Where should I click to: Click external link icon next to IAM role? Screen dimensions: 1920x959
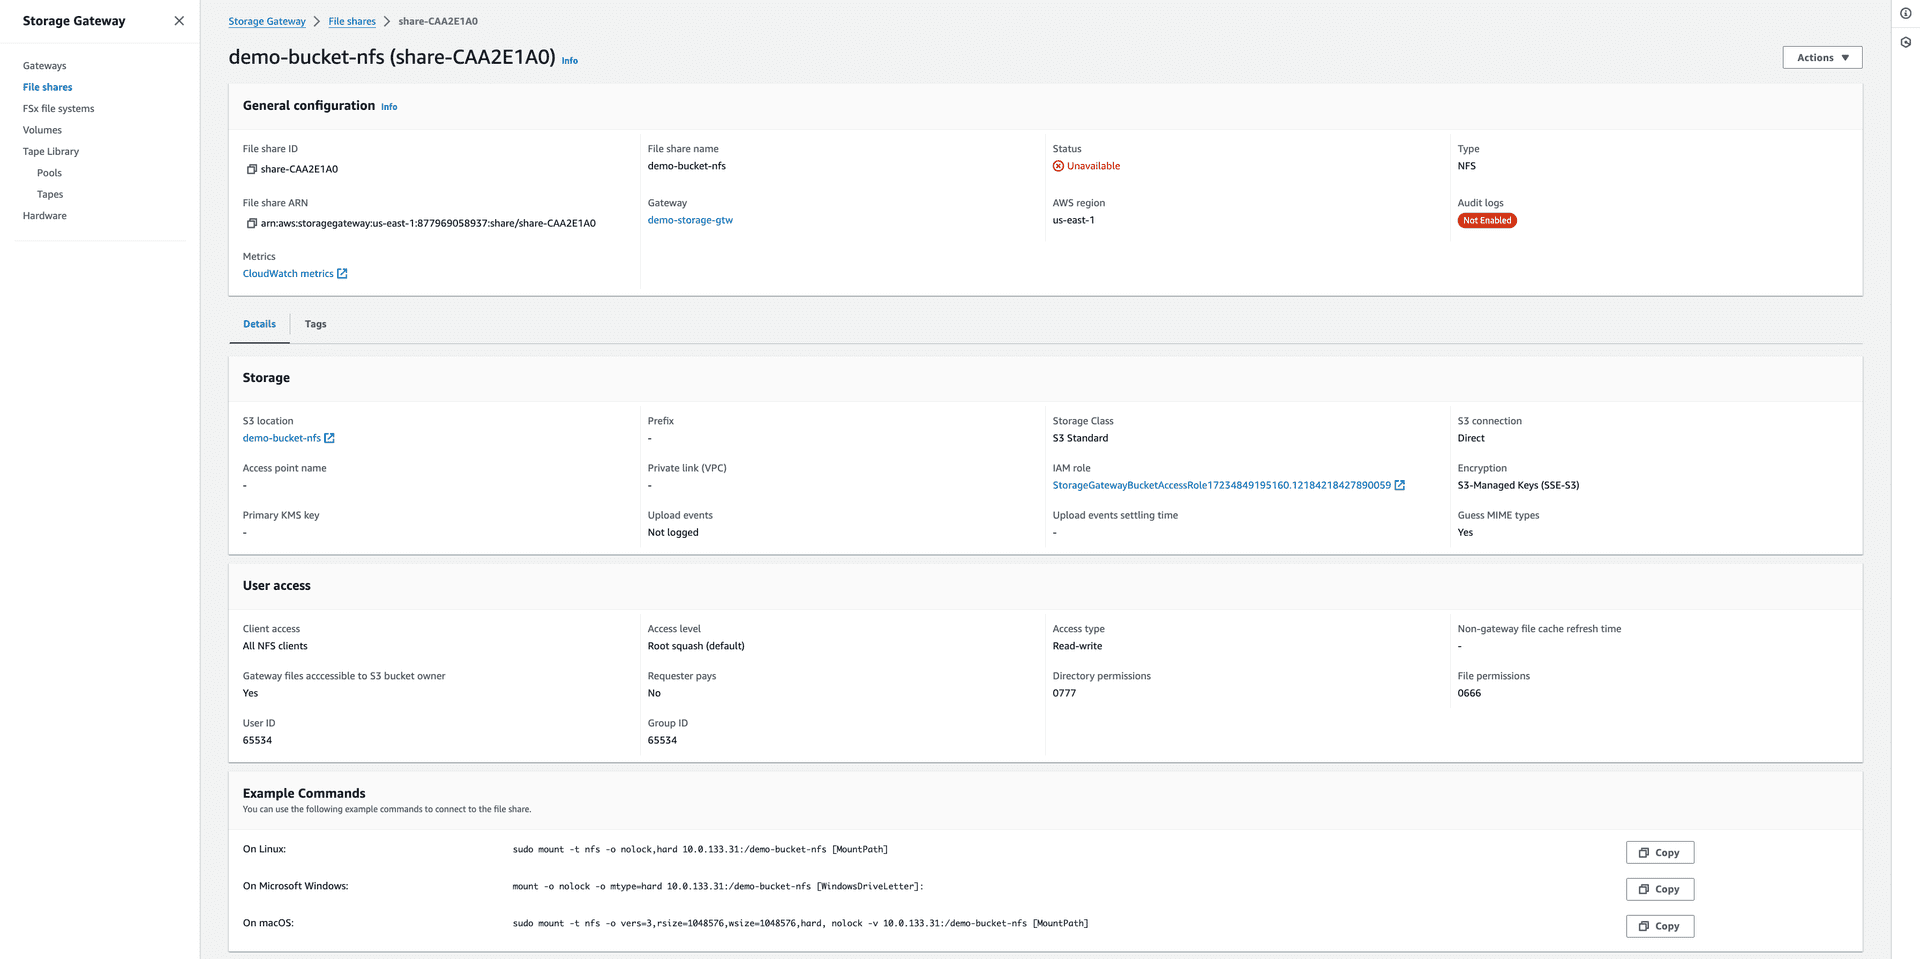click(x=1400, y=485)
